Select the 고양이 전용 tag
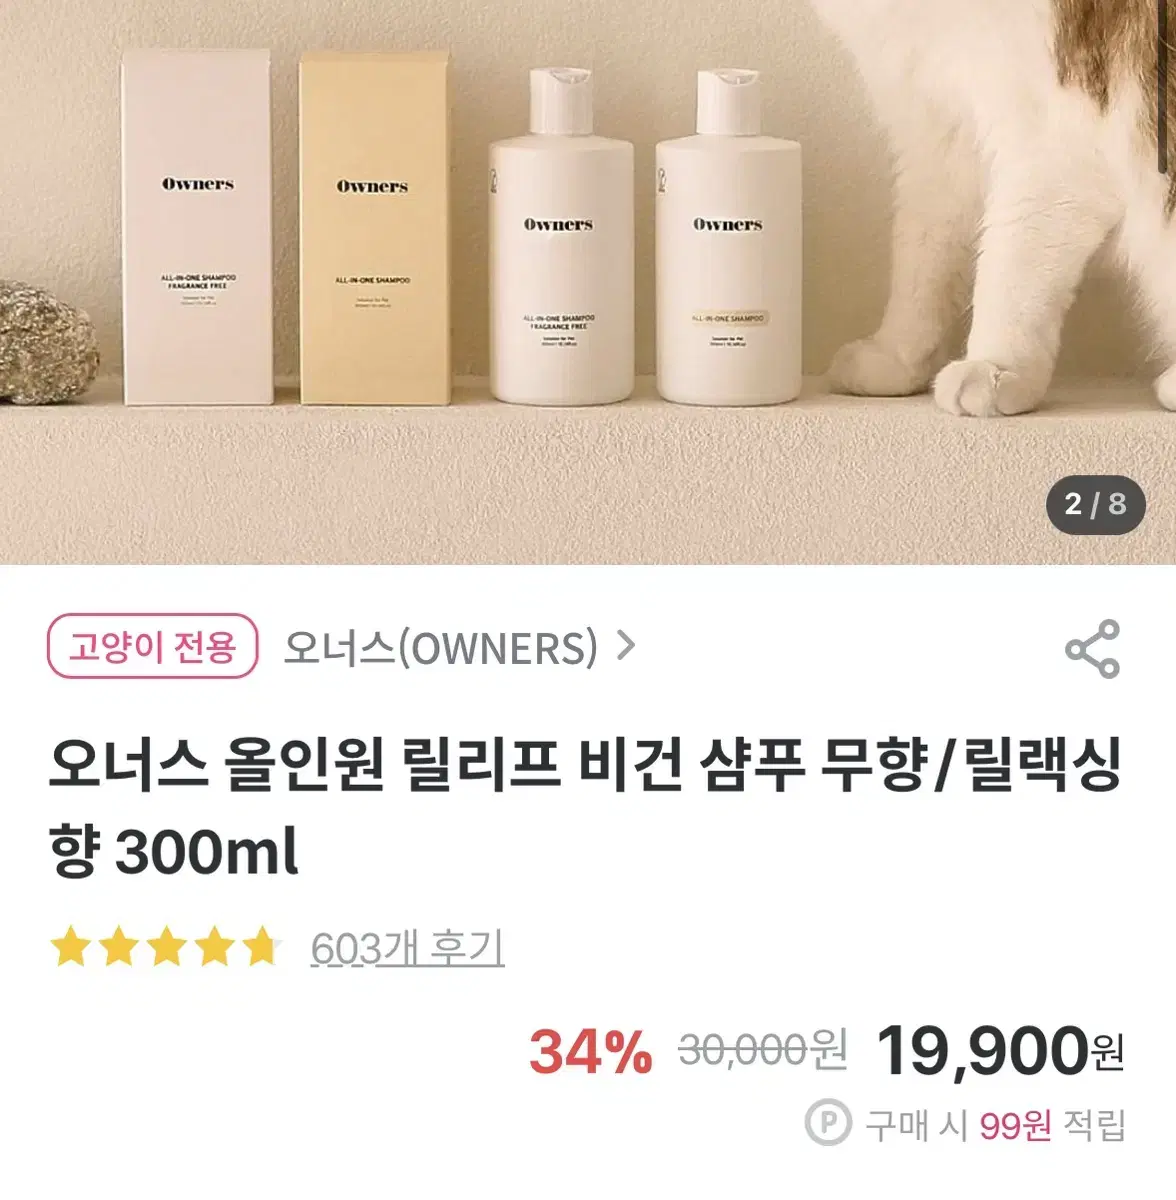1176x1200 pixels. 152,647
